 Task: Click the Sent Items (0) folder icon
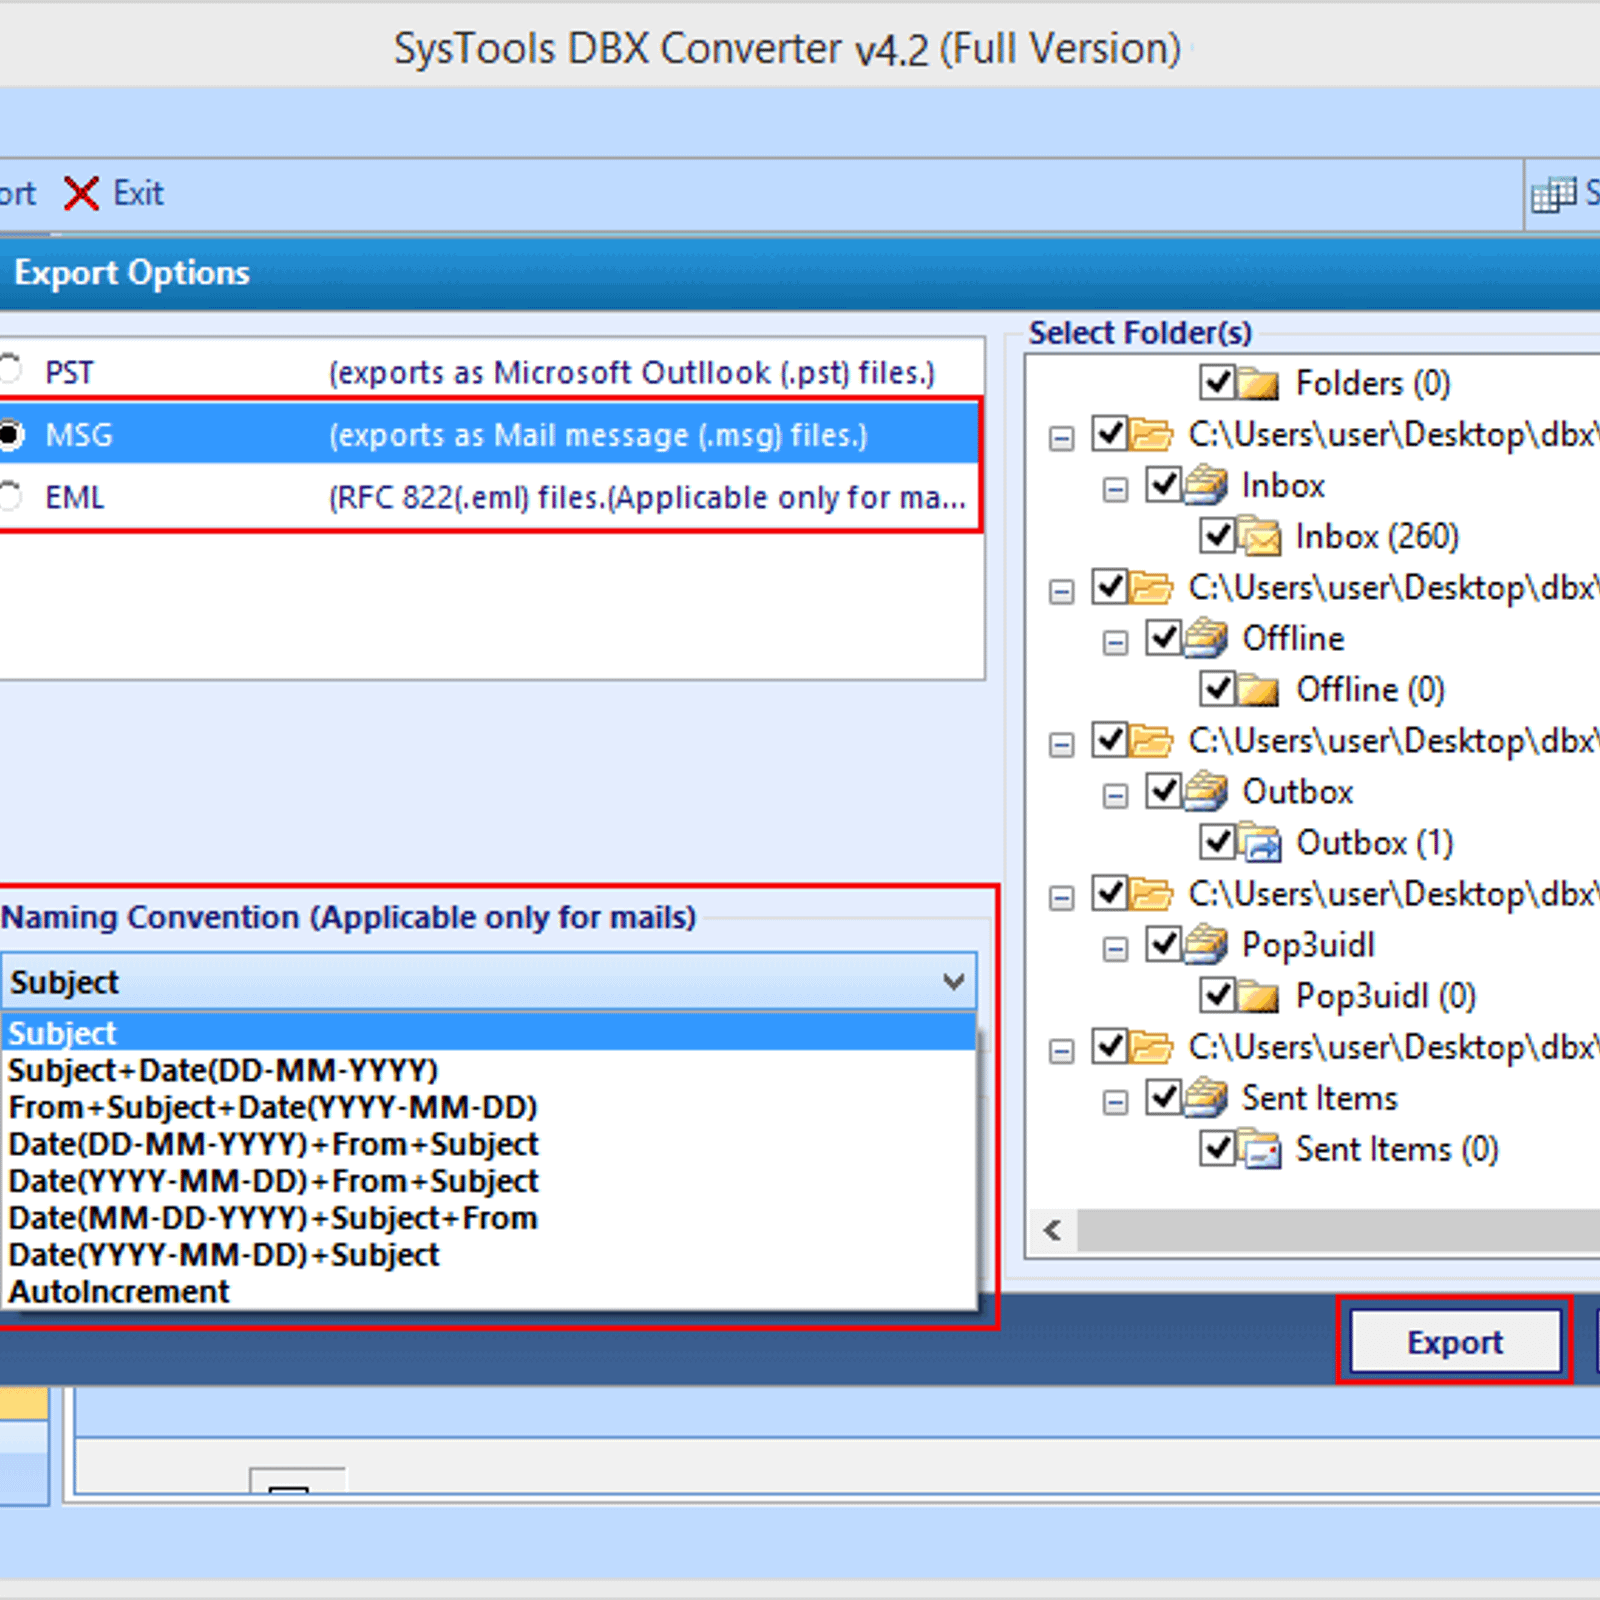[1259, 1149]
